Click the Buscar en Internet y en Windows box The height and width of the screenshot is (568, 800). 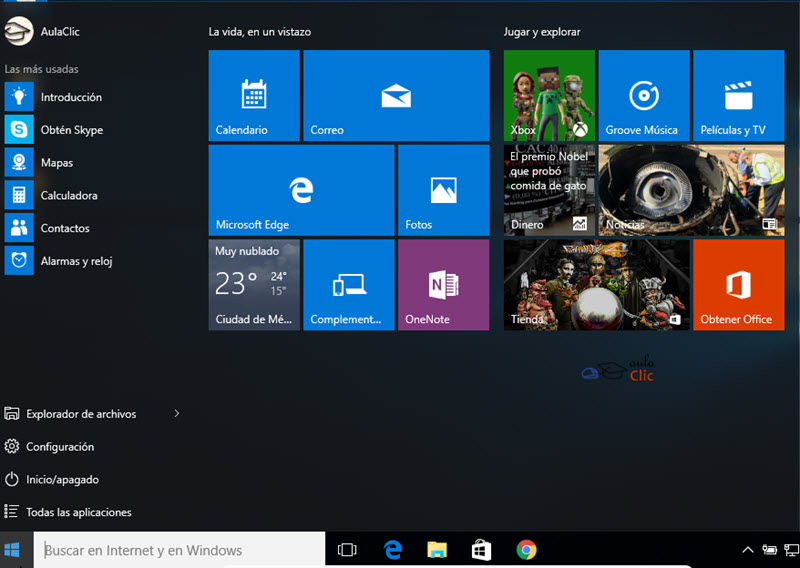coord(179,550)
